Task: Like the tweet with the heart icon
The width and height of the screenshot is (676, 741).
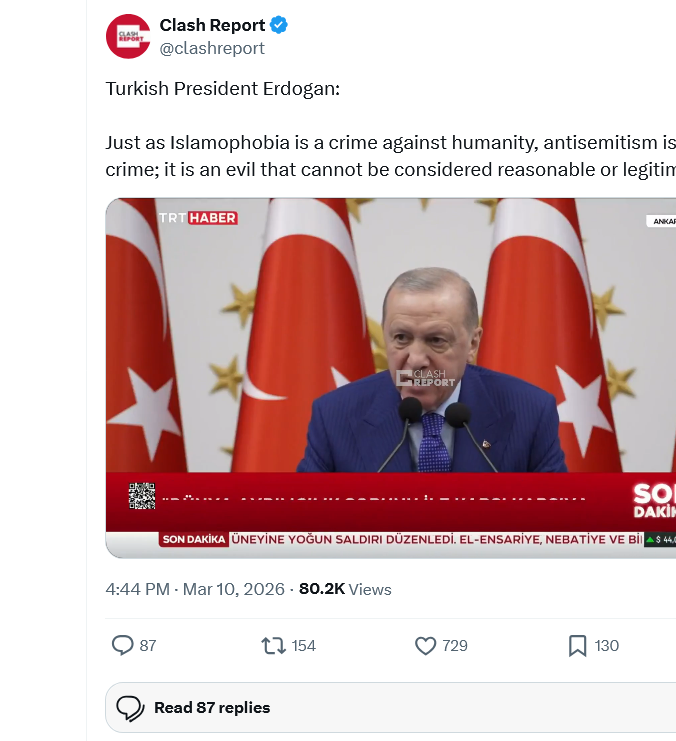Action: 425,646
